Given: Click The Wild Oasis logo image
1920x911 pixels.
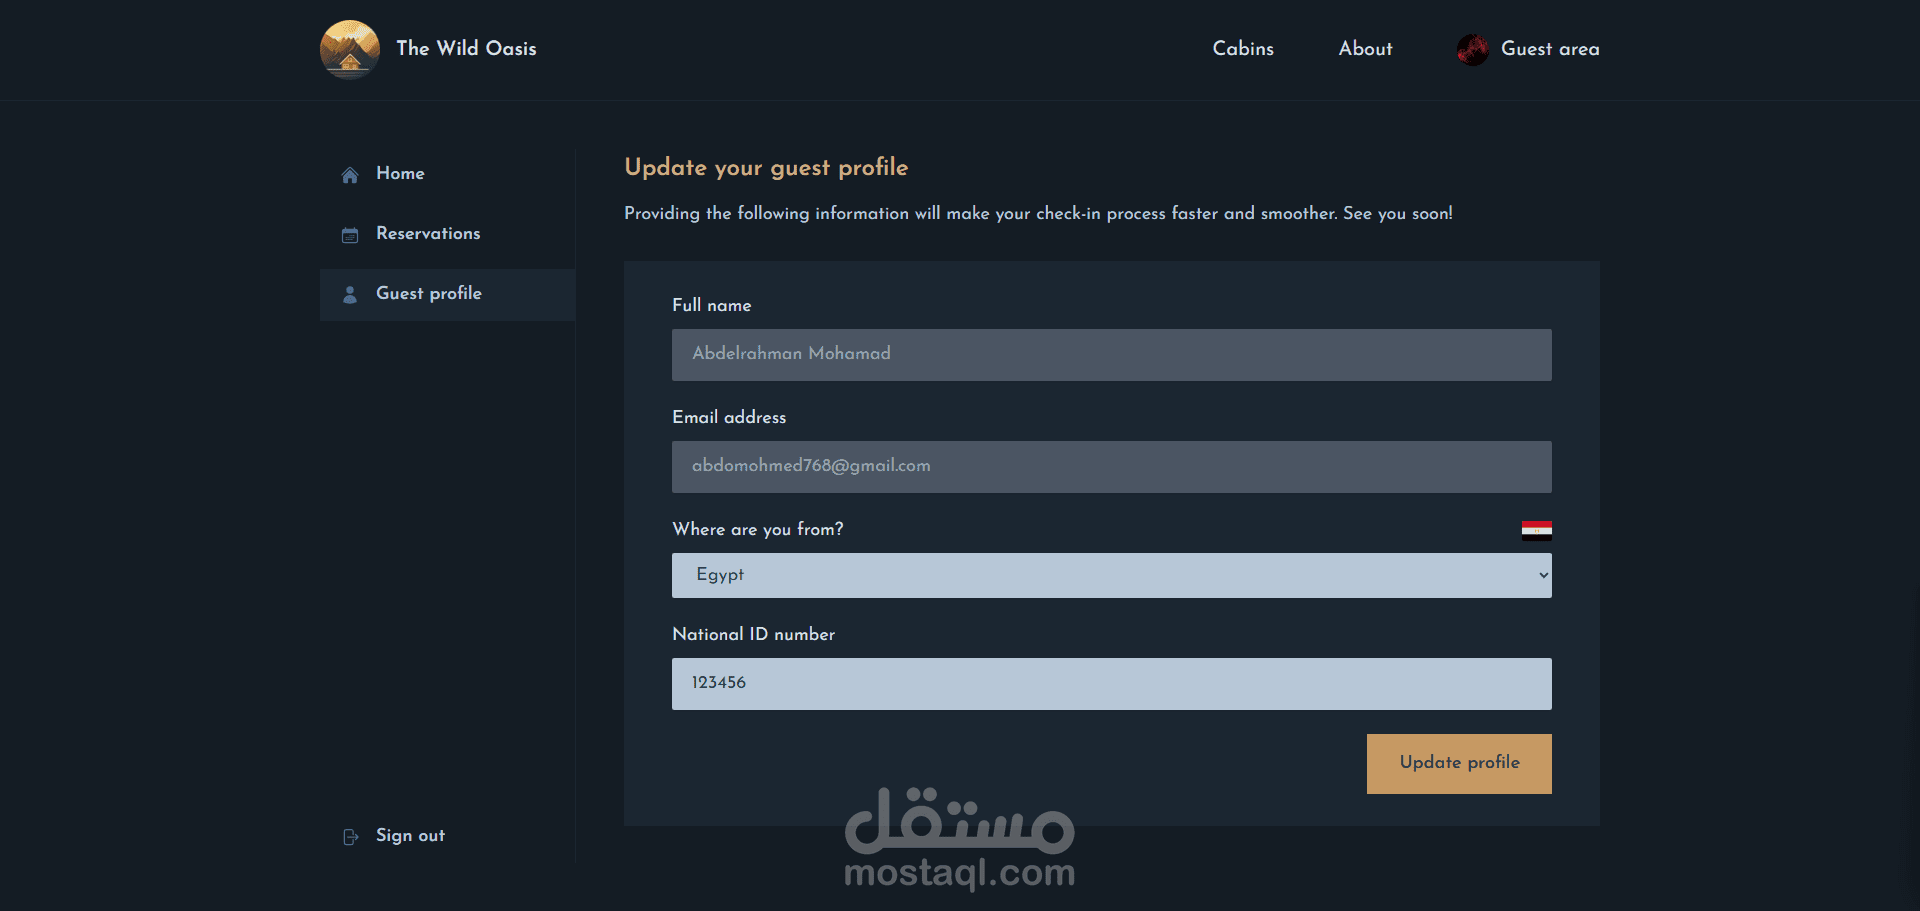Looking at the screenshot, I should point(350,49).
